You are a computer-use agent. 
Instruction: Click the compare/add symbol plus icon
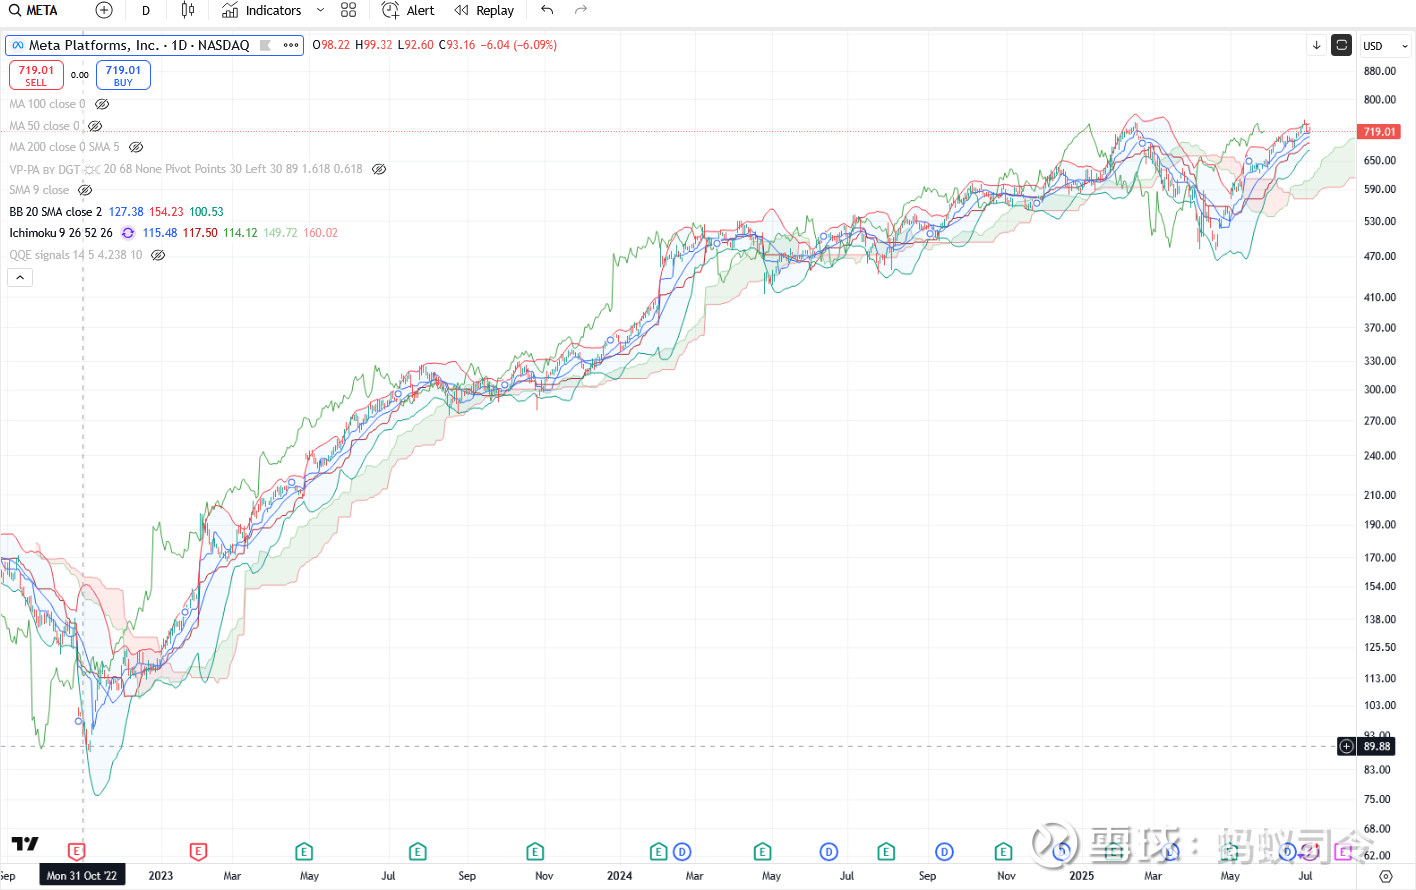103,11
